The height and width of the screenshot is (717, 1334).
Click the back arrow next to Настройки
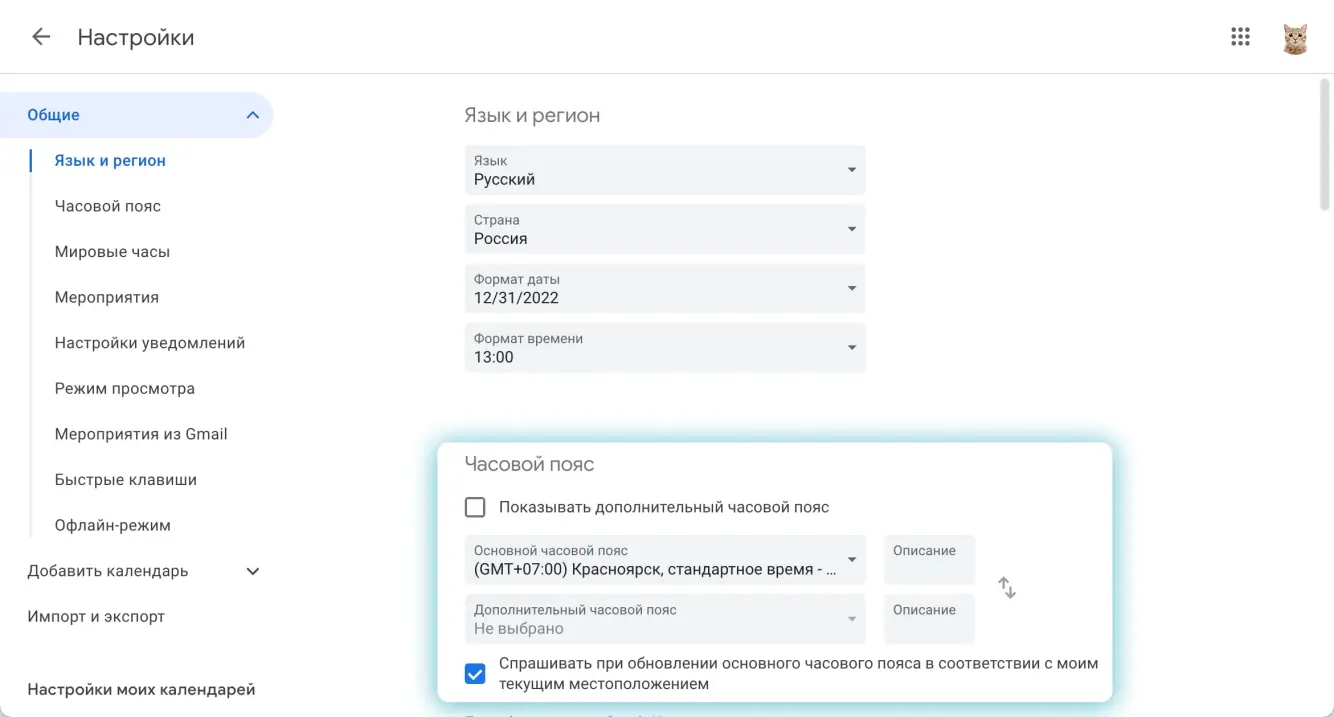click(41, 37)
